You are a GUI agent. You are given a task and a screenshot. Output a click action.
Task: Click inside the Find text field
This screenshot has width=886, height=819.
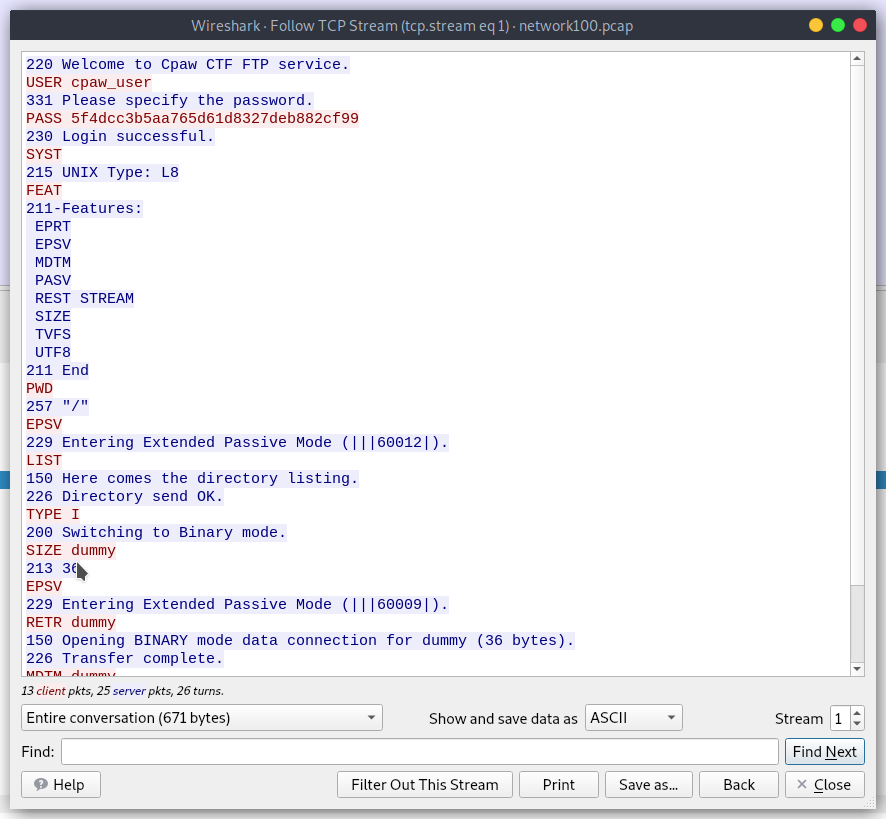(x=420, y=751)
